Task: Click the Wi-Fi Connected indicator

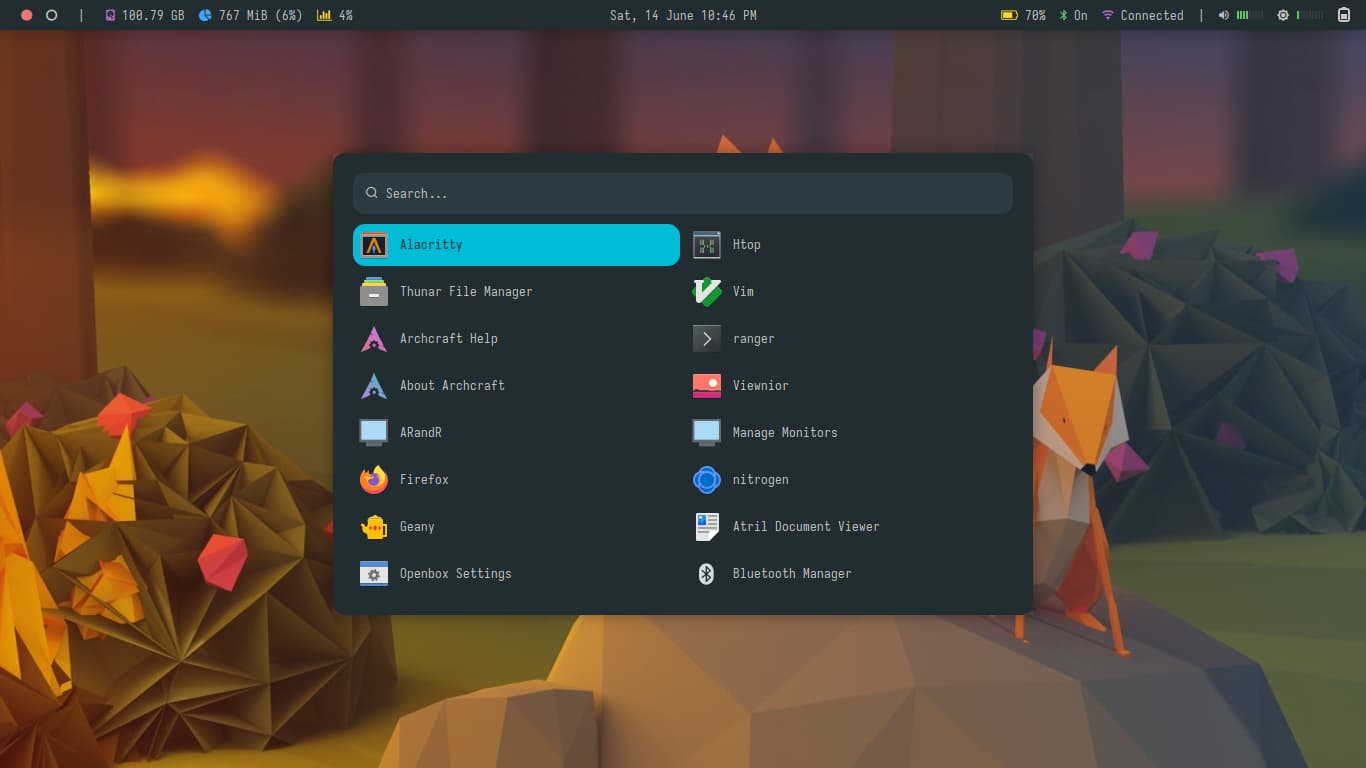Action: point(1142,15)
